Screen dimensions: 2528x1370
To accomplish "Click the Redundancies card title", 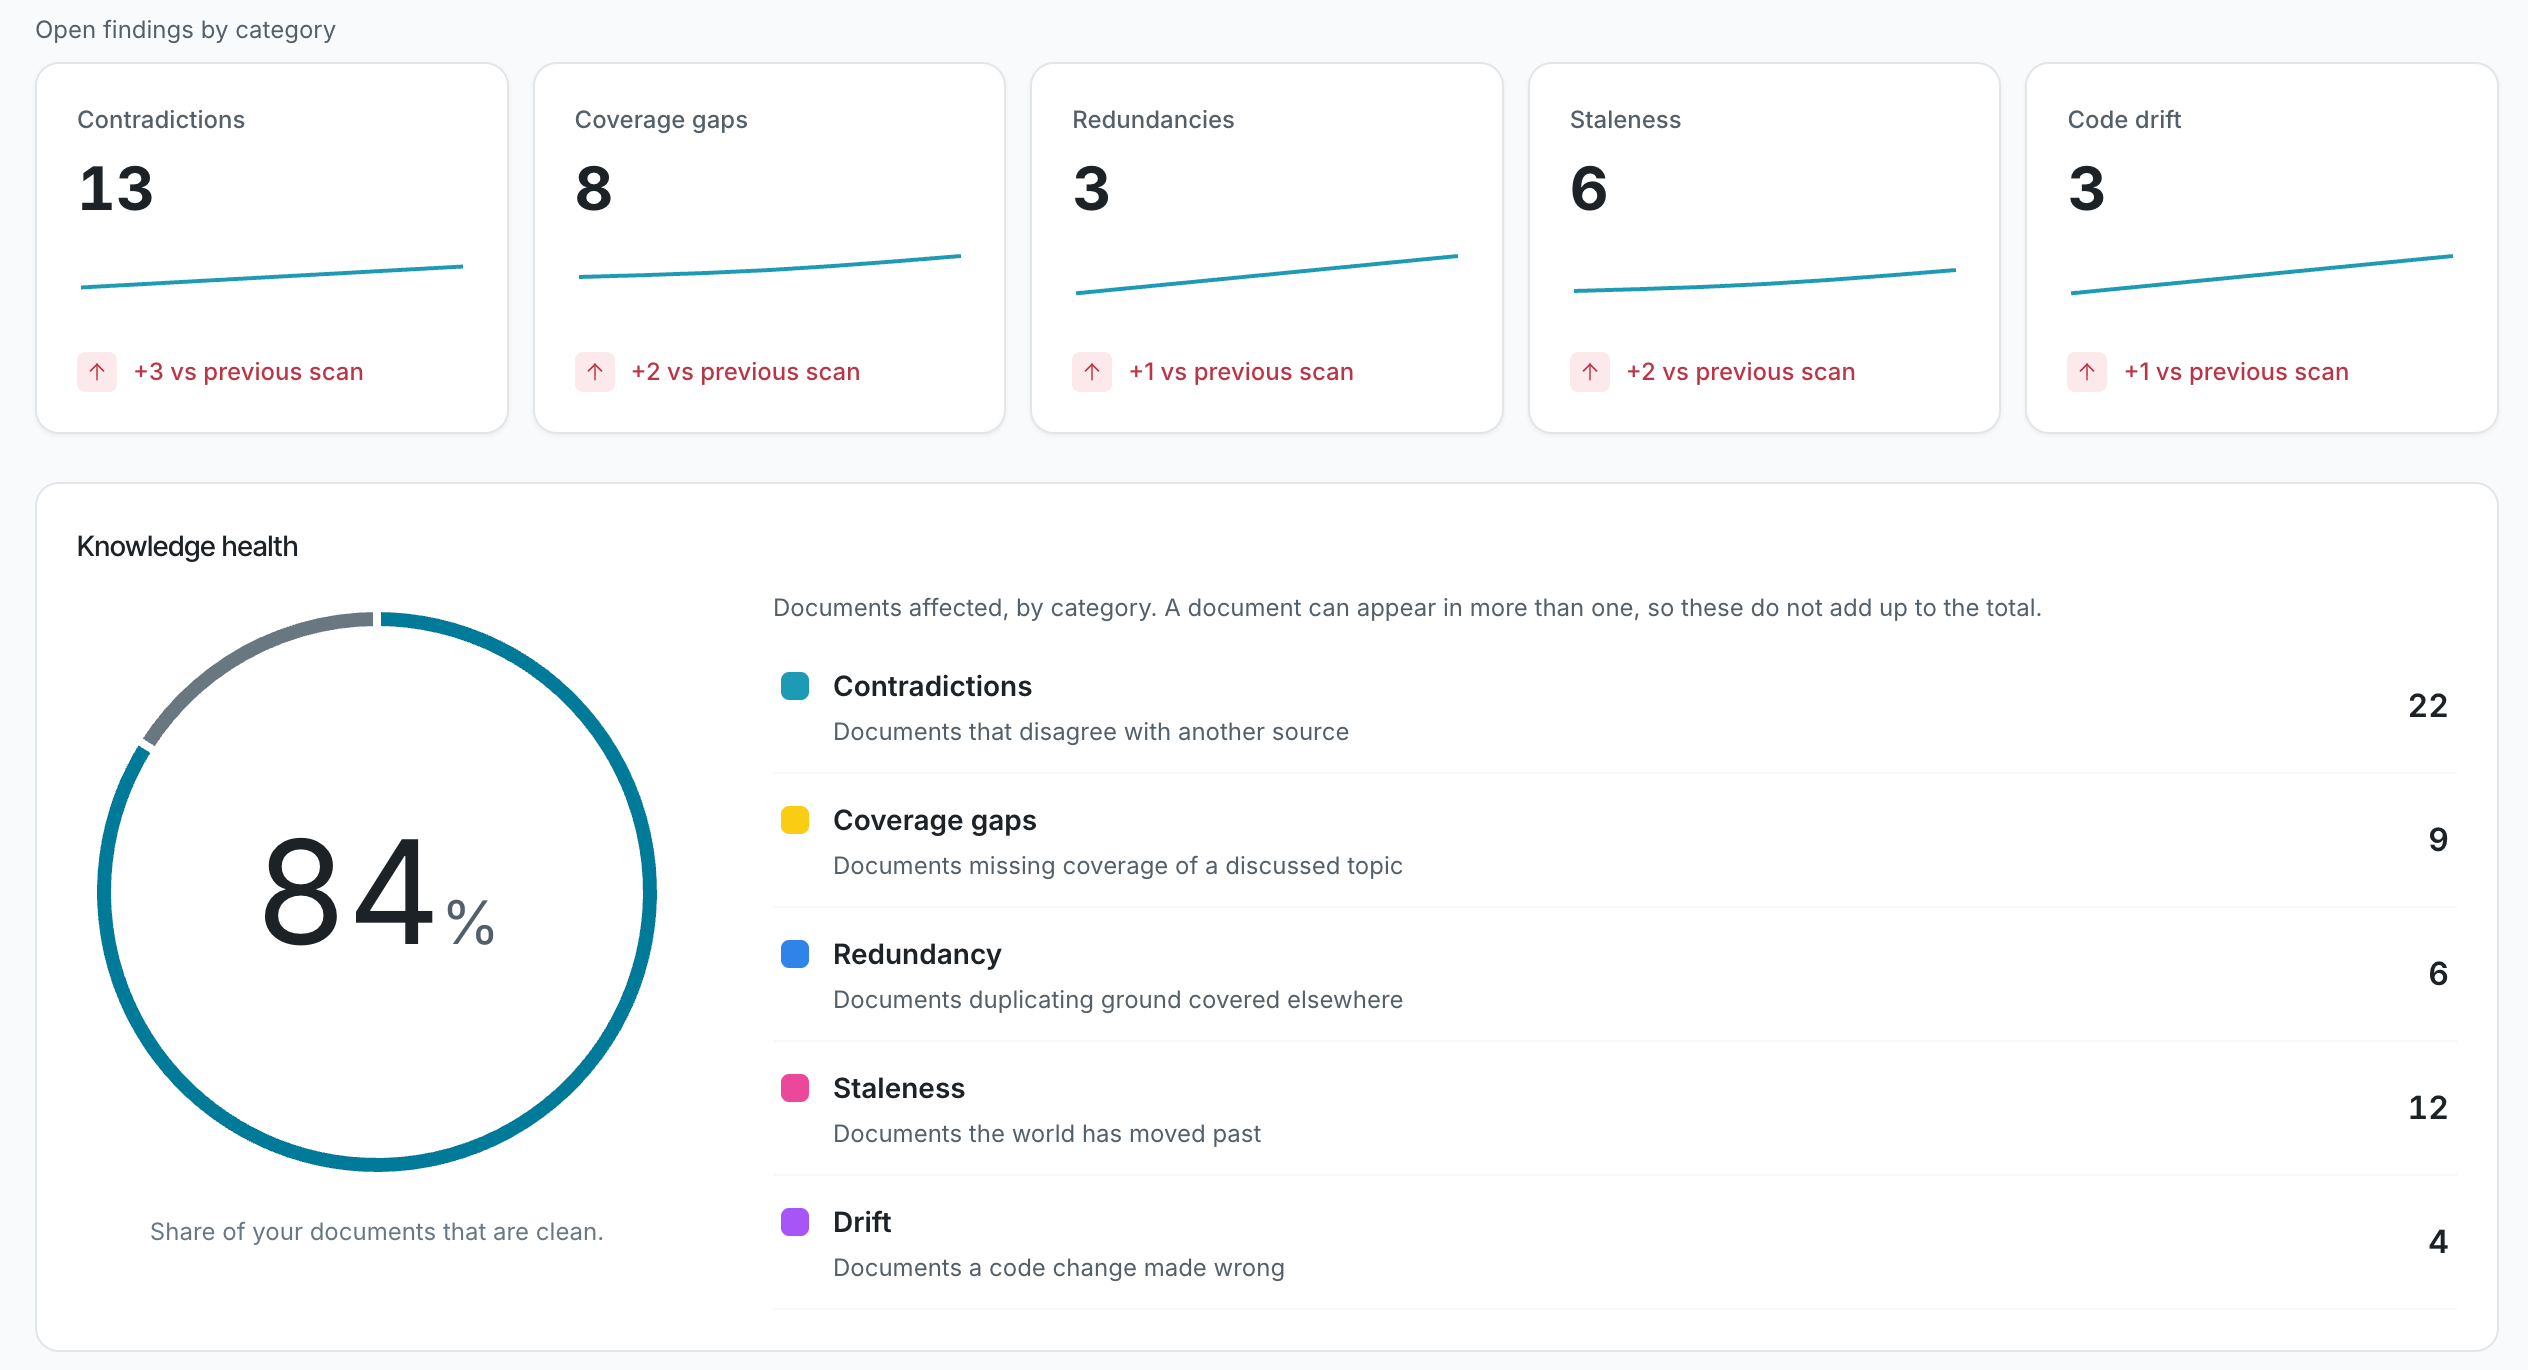I will click(1153, 120).
